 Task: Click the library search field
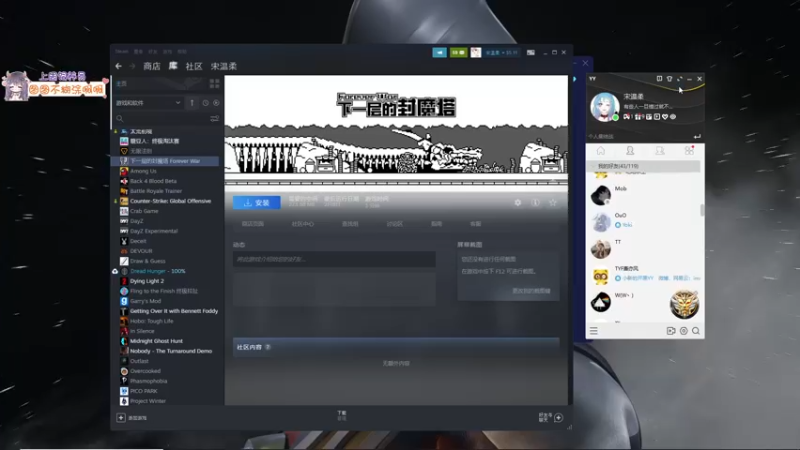[161, 118]
